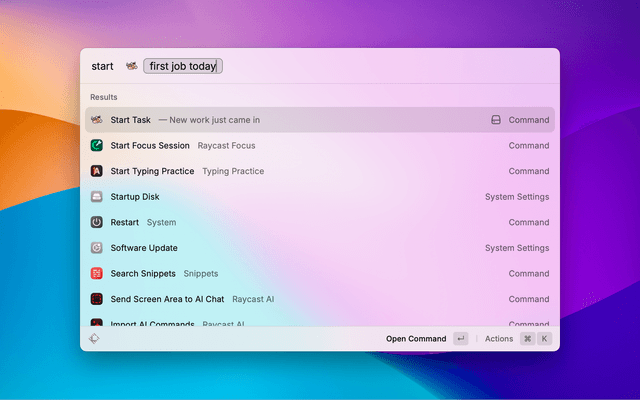Click the 'first job today' argument field

tap(183, 67)
